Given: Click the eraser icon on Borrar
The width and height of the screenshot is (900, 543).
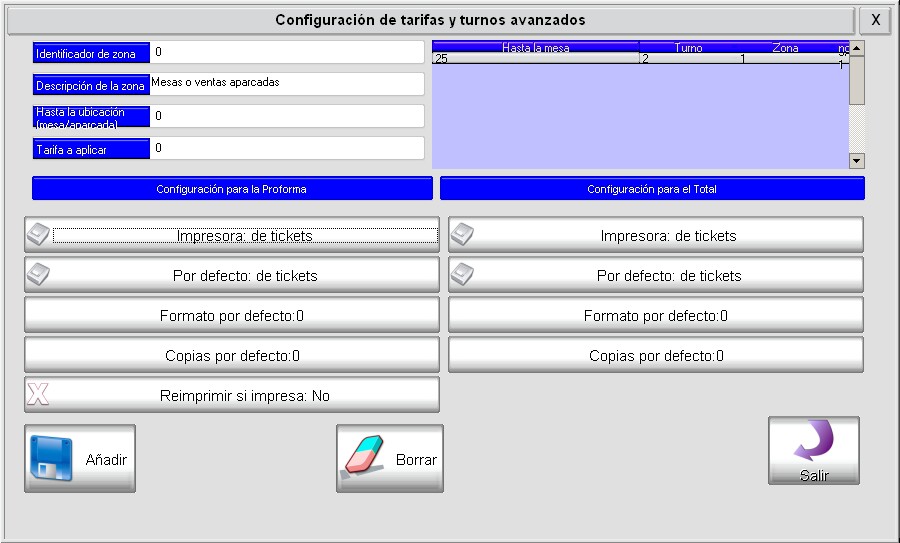Looking at the screenshot, I should click(363, 457).
